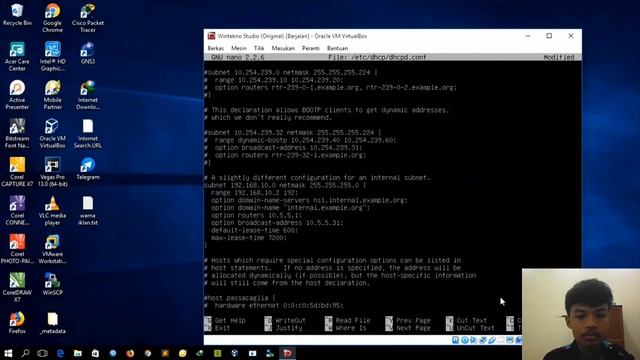
Task: Select warna iklan.txt file on desktop
Action: coord(88,210)
